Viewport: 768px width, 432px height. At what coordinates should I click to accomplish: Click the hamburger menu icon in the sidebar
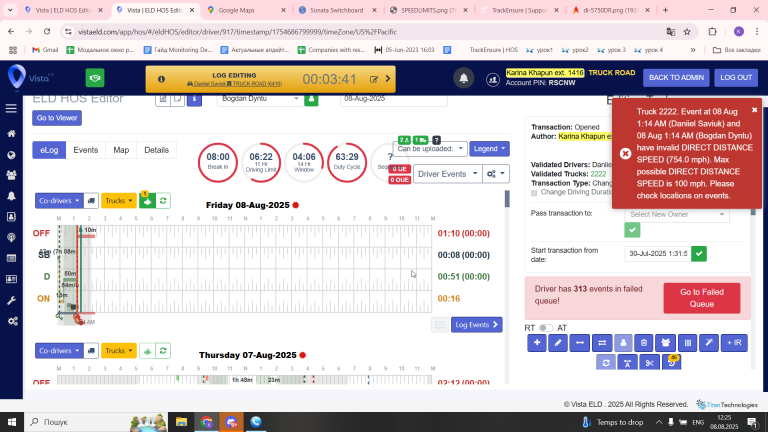click(x=11, y=109)
